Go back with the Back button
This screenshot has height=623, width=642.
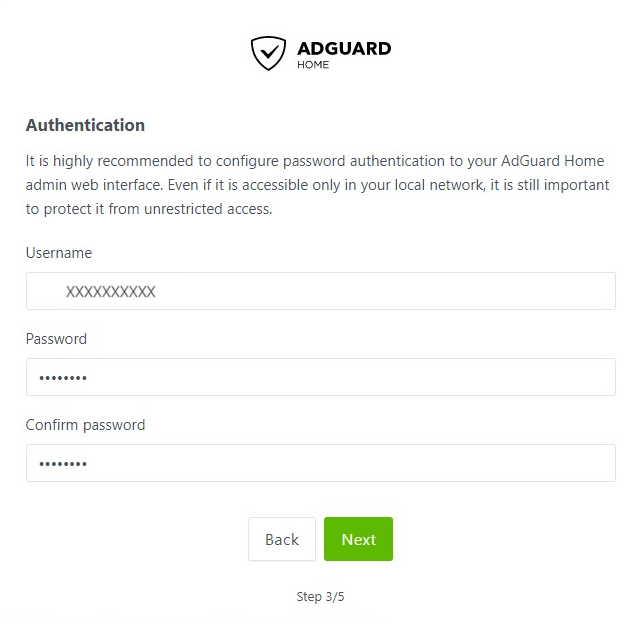coord(282,539)
